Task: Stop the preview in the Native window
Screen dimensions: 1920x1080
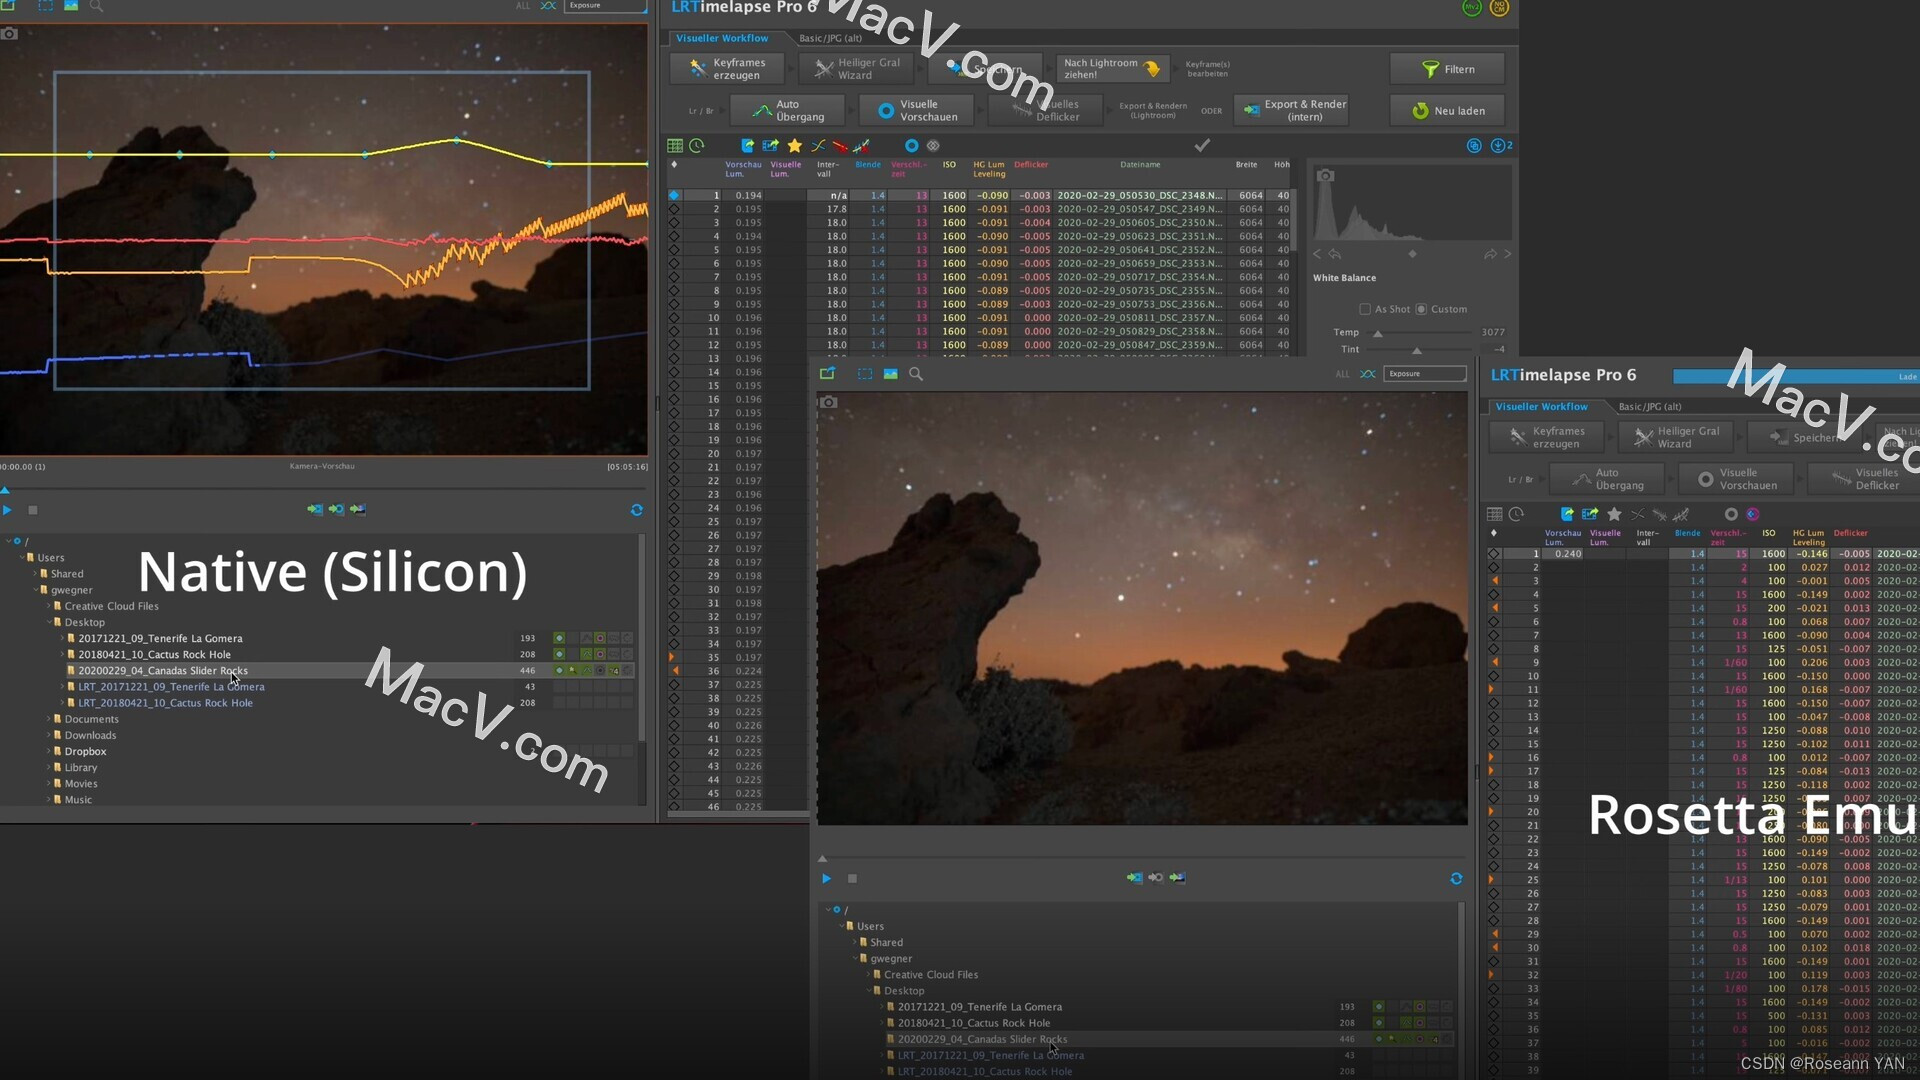Action: 33,510
